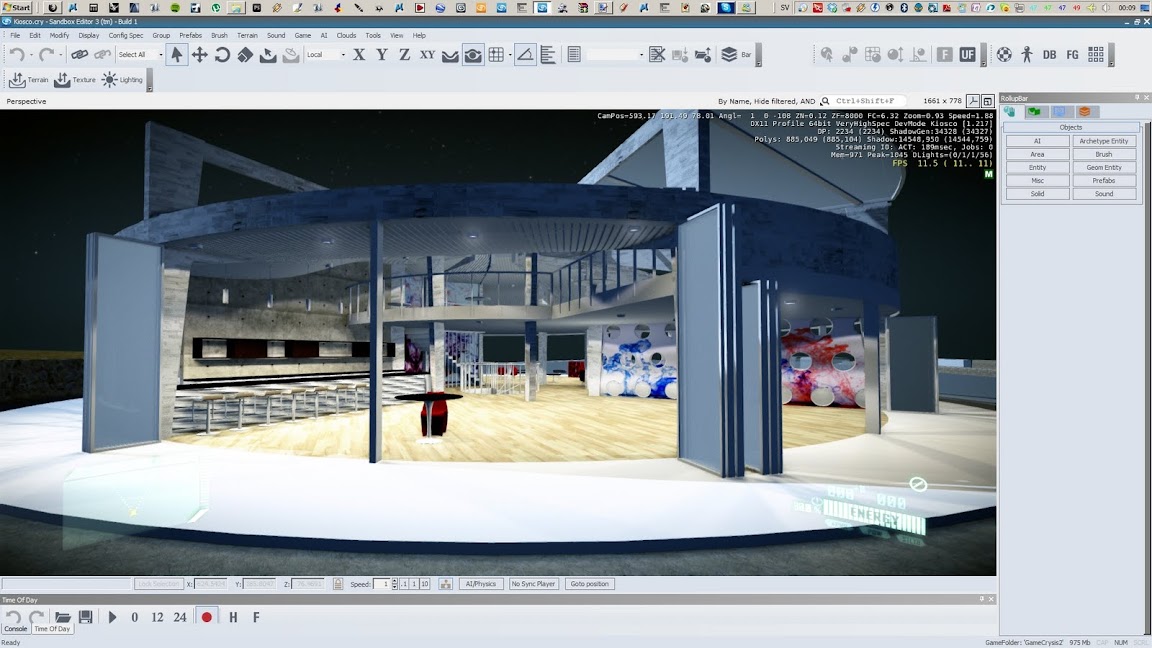Select the Move object tool
1152x648 pixels.
coord(200,55)
